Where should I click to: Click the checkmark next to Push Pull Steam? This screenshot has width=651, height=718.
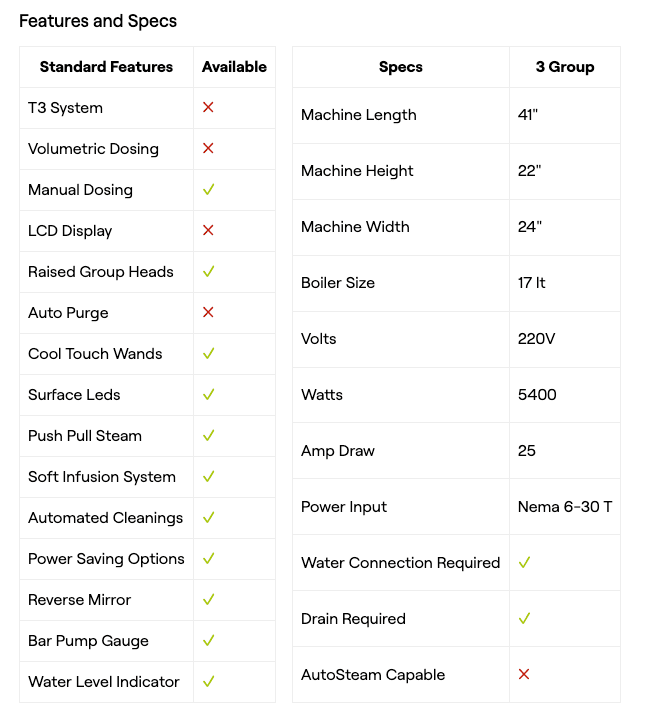tap(208, 435)
